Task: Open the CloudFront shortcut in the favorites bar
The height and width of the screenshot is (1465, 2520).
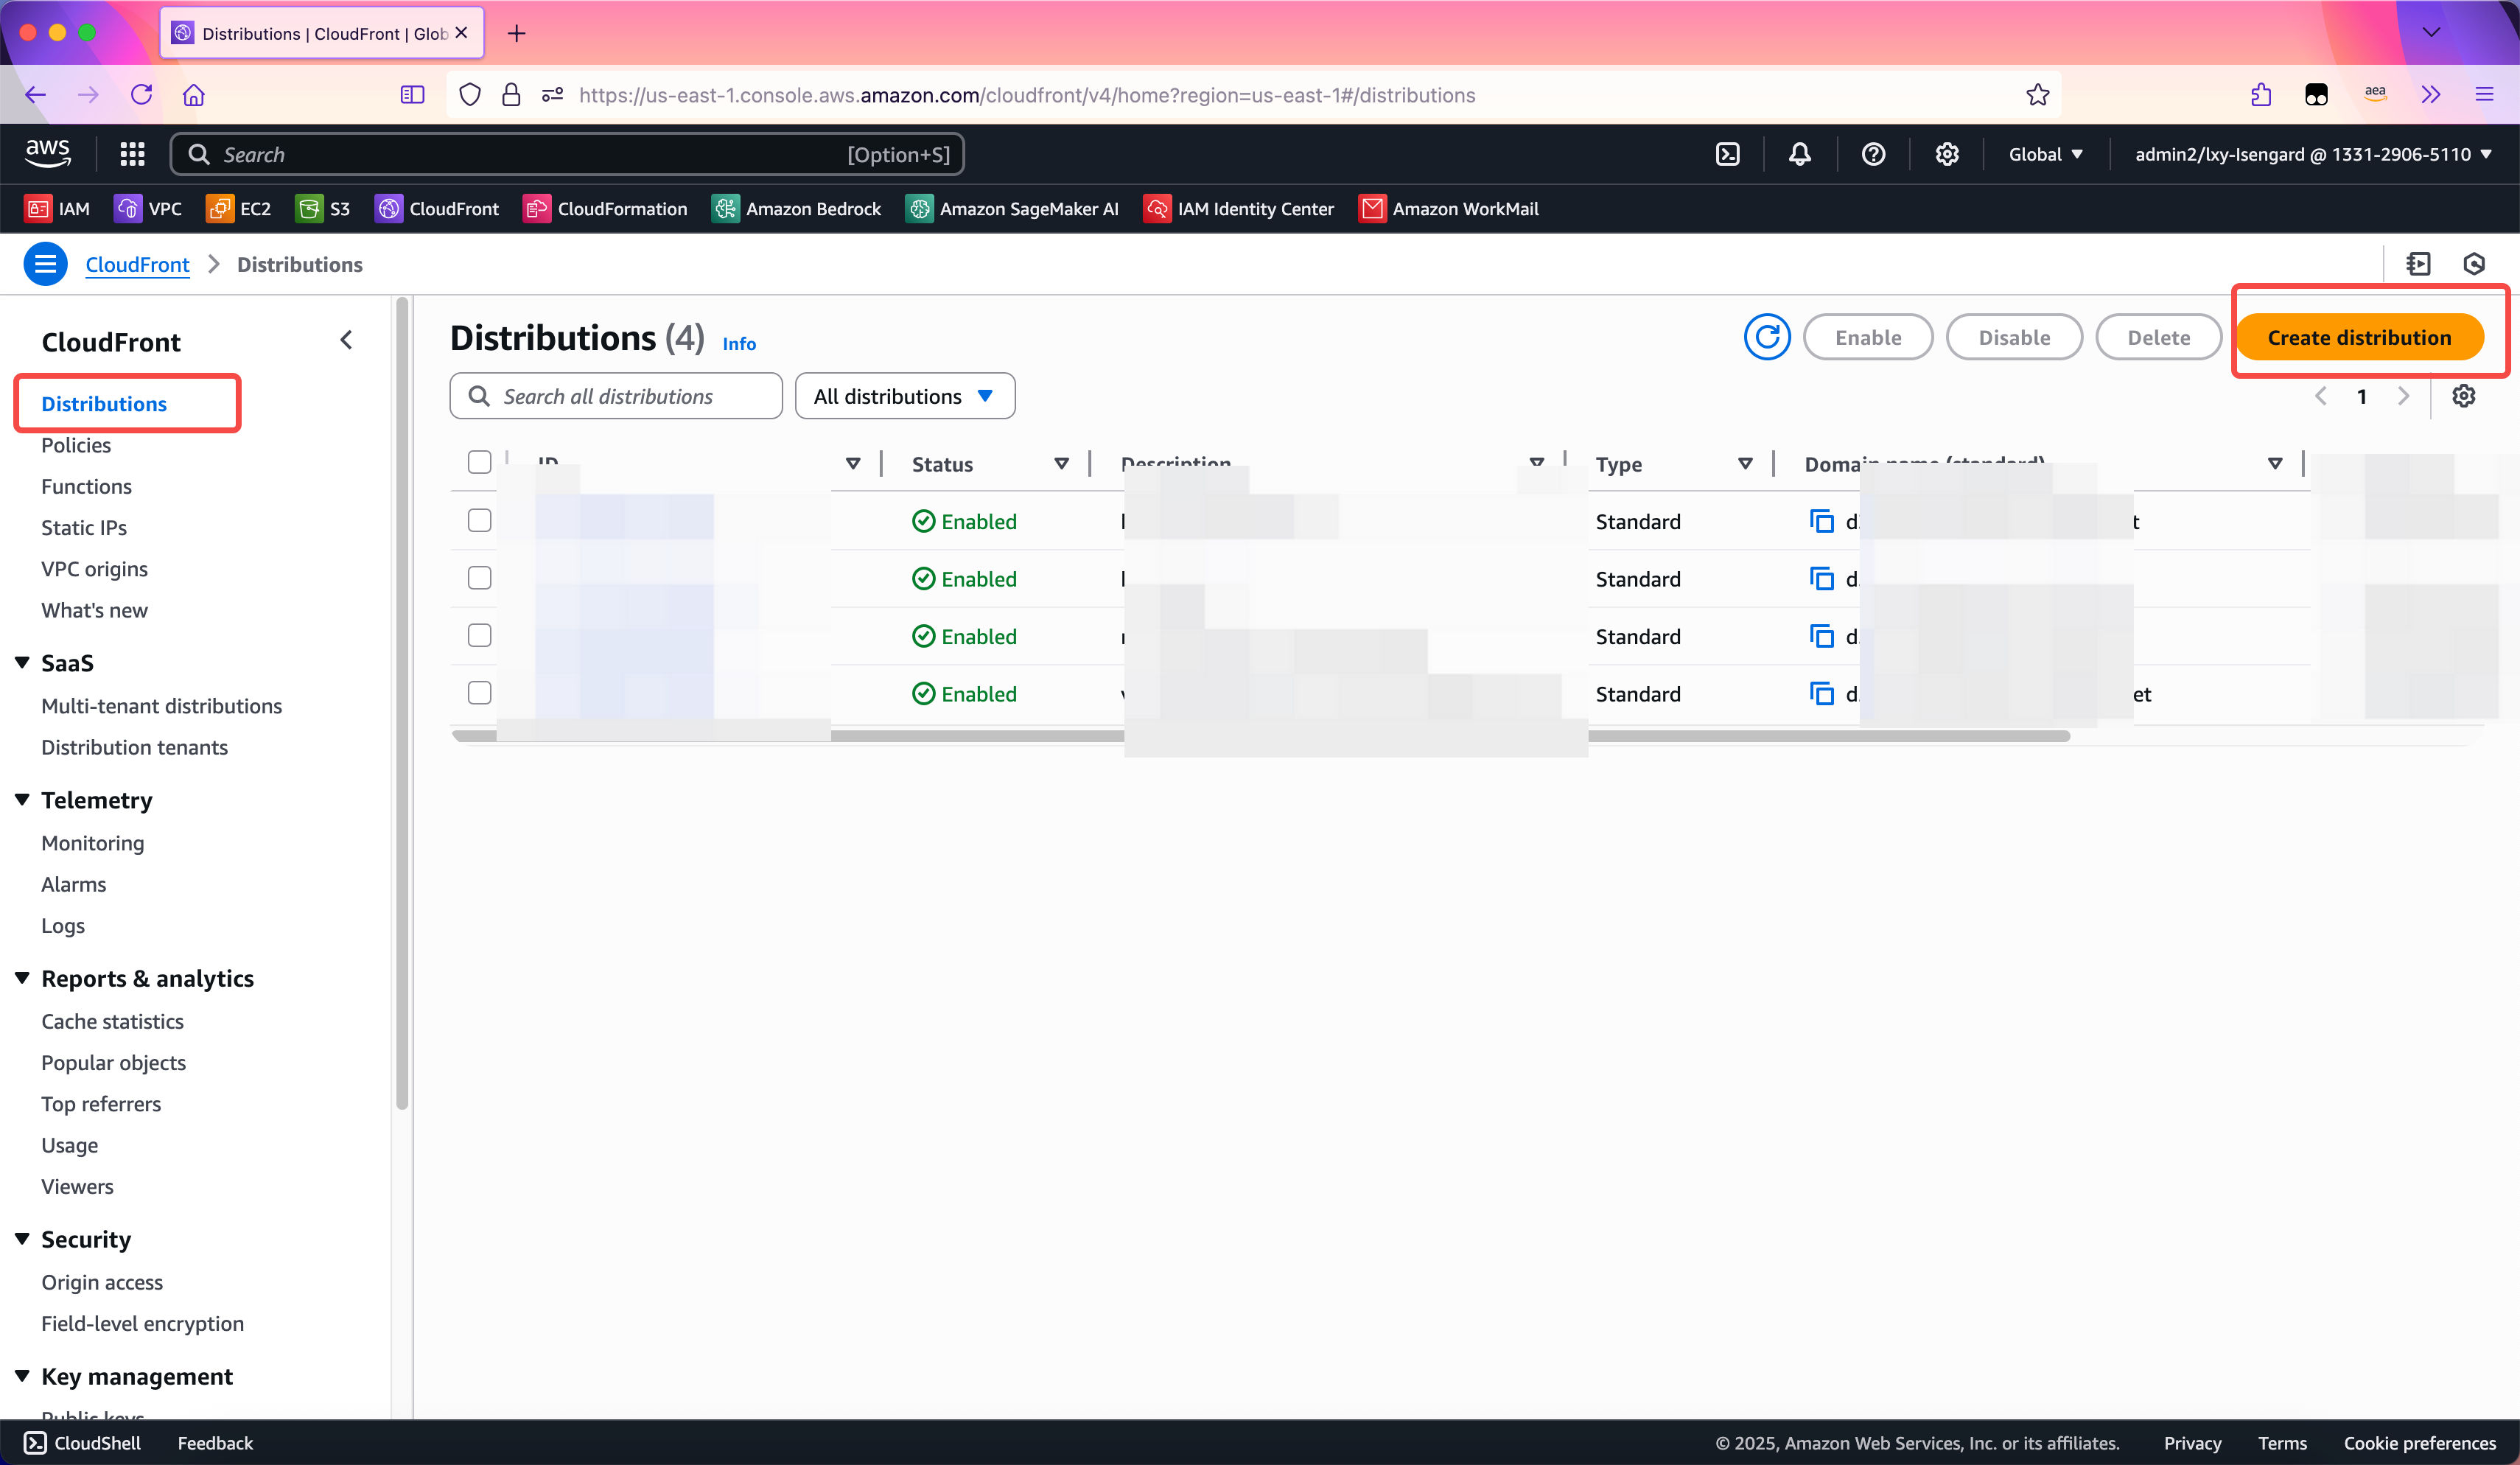Action: (x=436, y=208)
